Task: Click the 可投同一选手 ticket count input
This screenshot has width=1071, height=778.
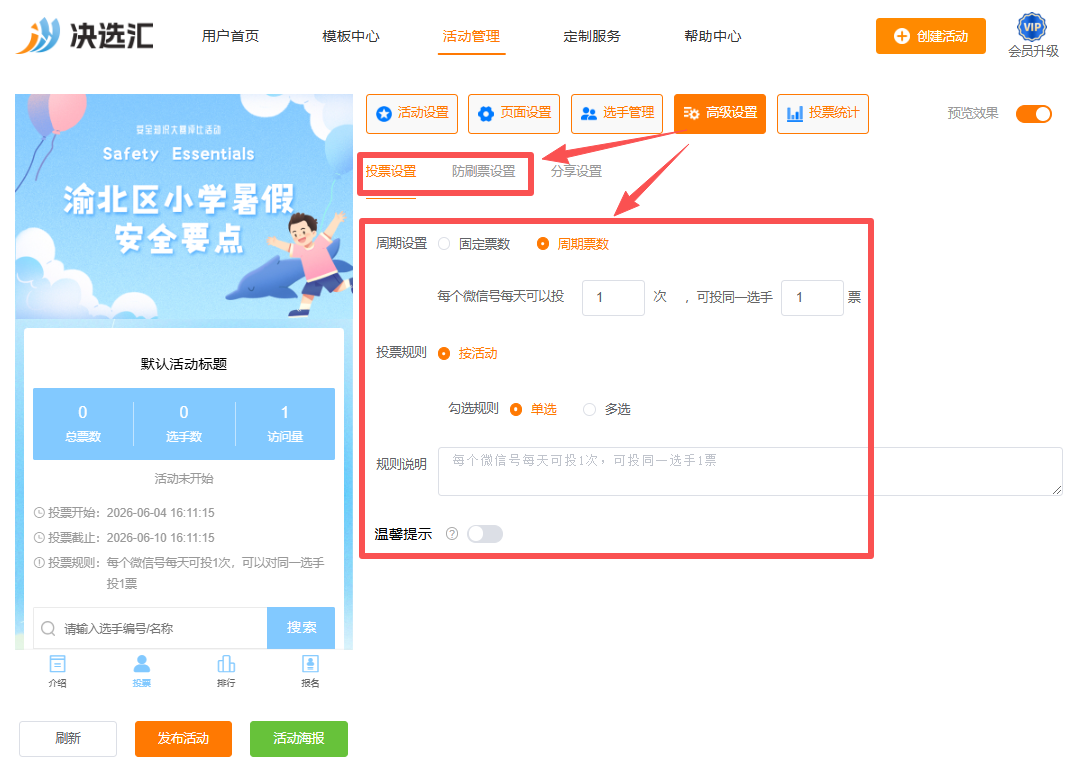Action: [x=812, y=298]
